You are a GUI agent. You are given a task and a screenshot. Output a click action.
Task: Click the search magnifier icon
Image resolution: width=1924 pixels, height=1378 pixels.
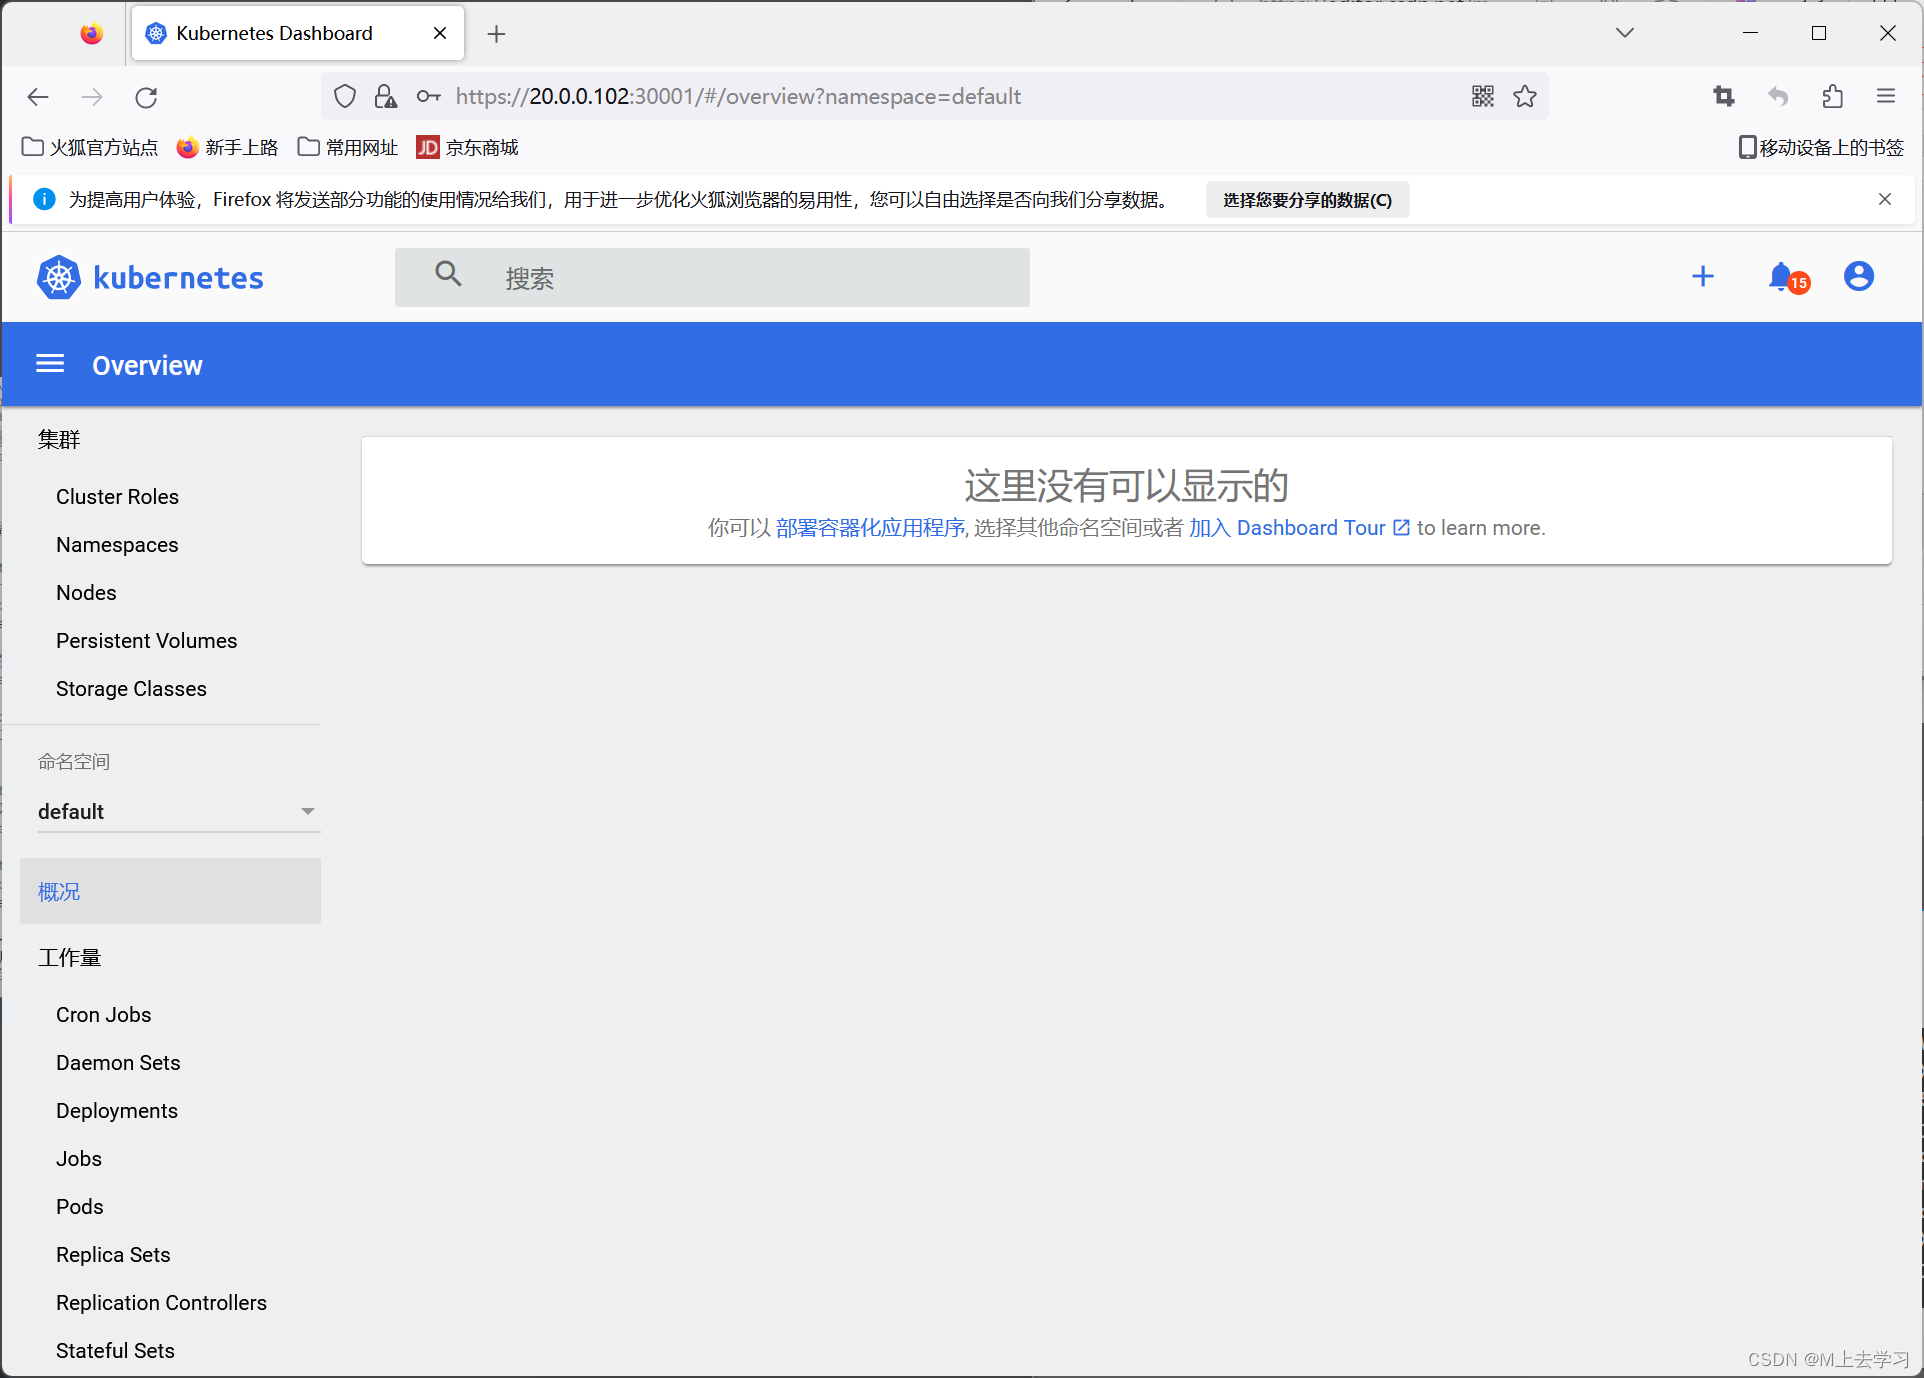[x=448, y=274]
